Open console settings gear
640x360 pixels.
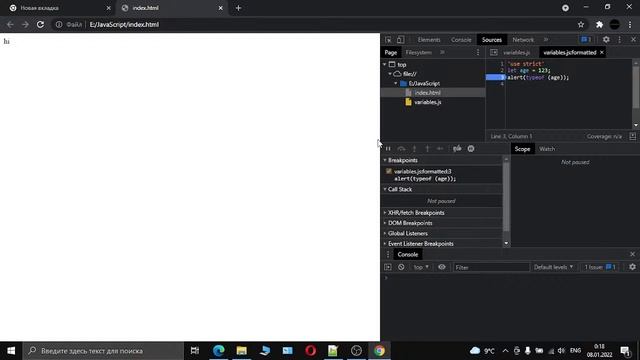(632, 267)
